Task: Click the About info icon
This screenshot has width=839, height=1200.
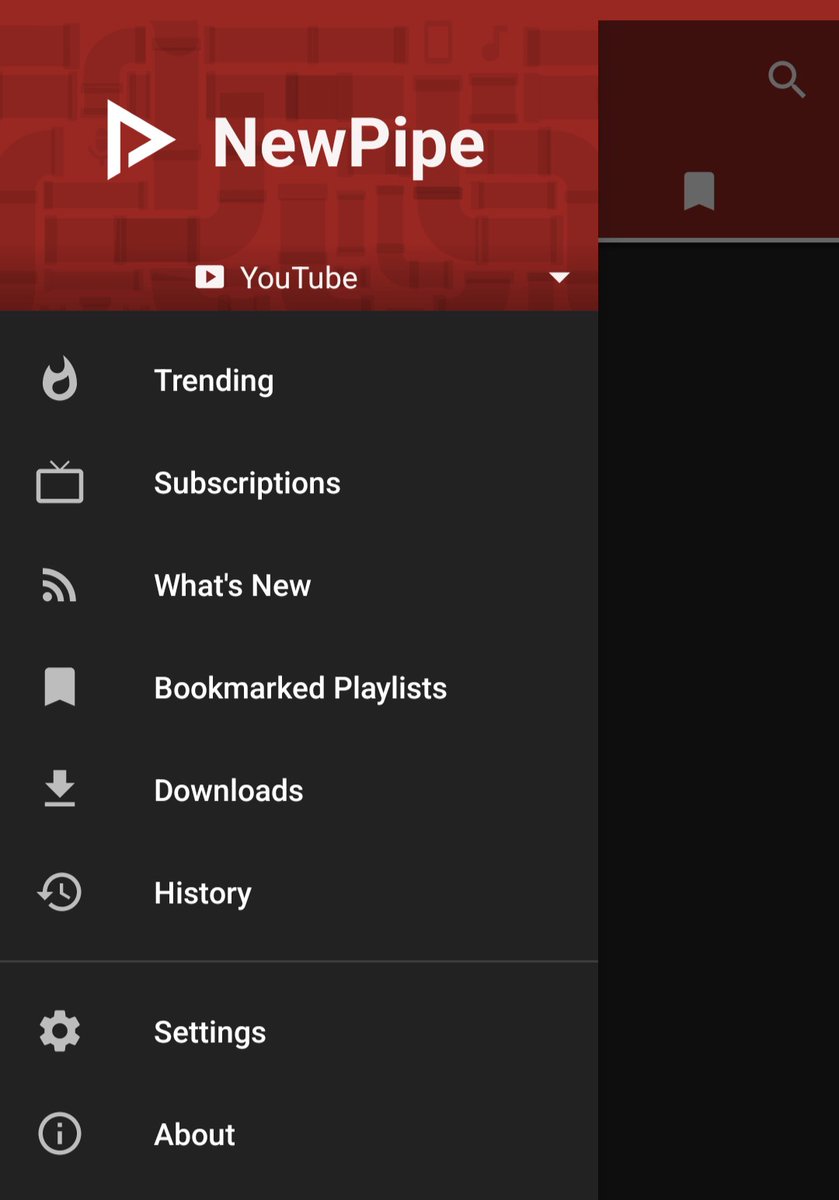Action: [60, 1134]
